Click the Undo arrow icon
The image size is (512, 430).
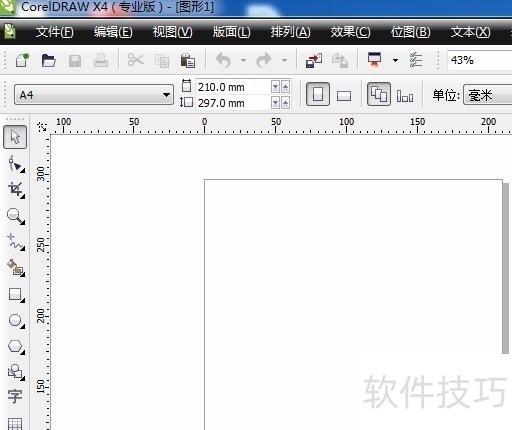223,60
